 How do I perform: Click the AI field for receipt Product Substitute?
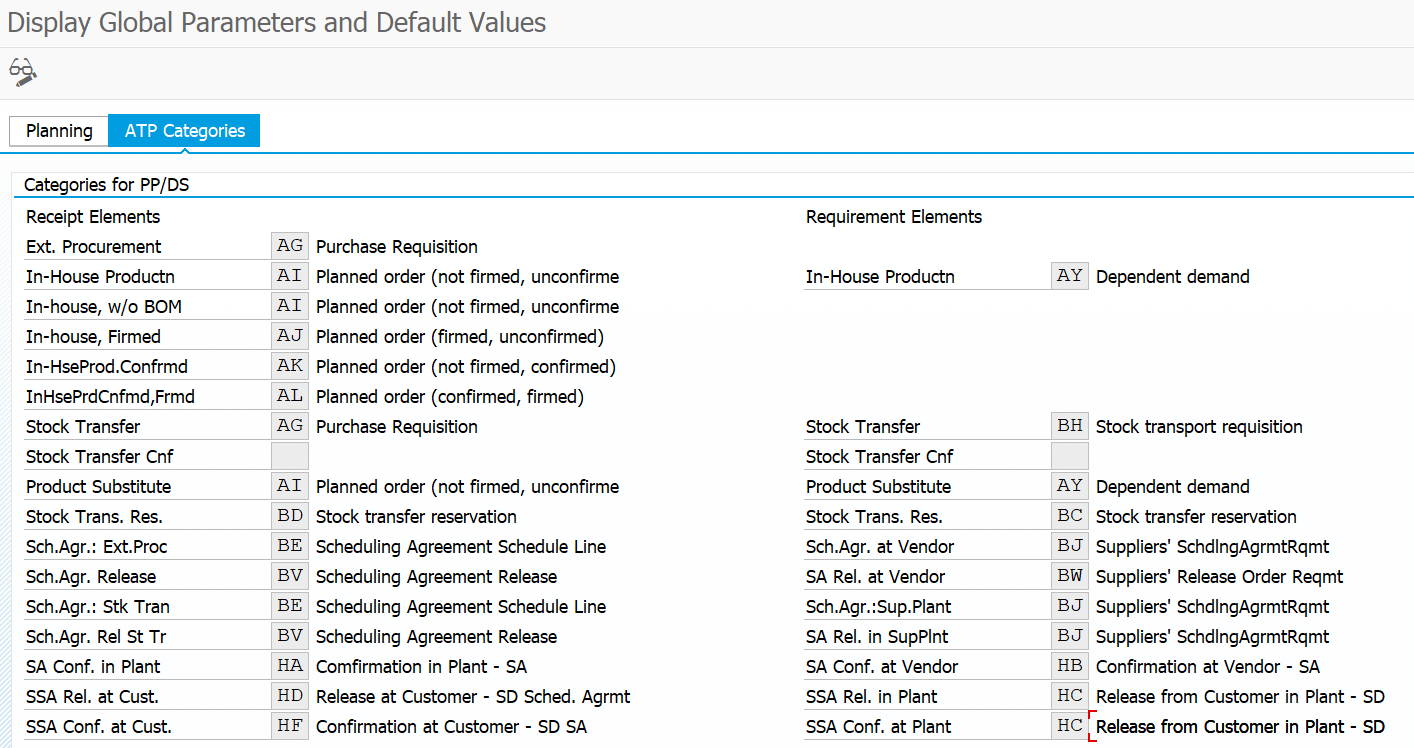pos(290,486)
